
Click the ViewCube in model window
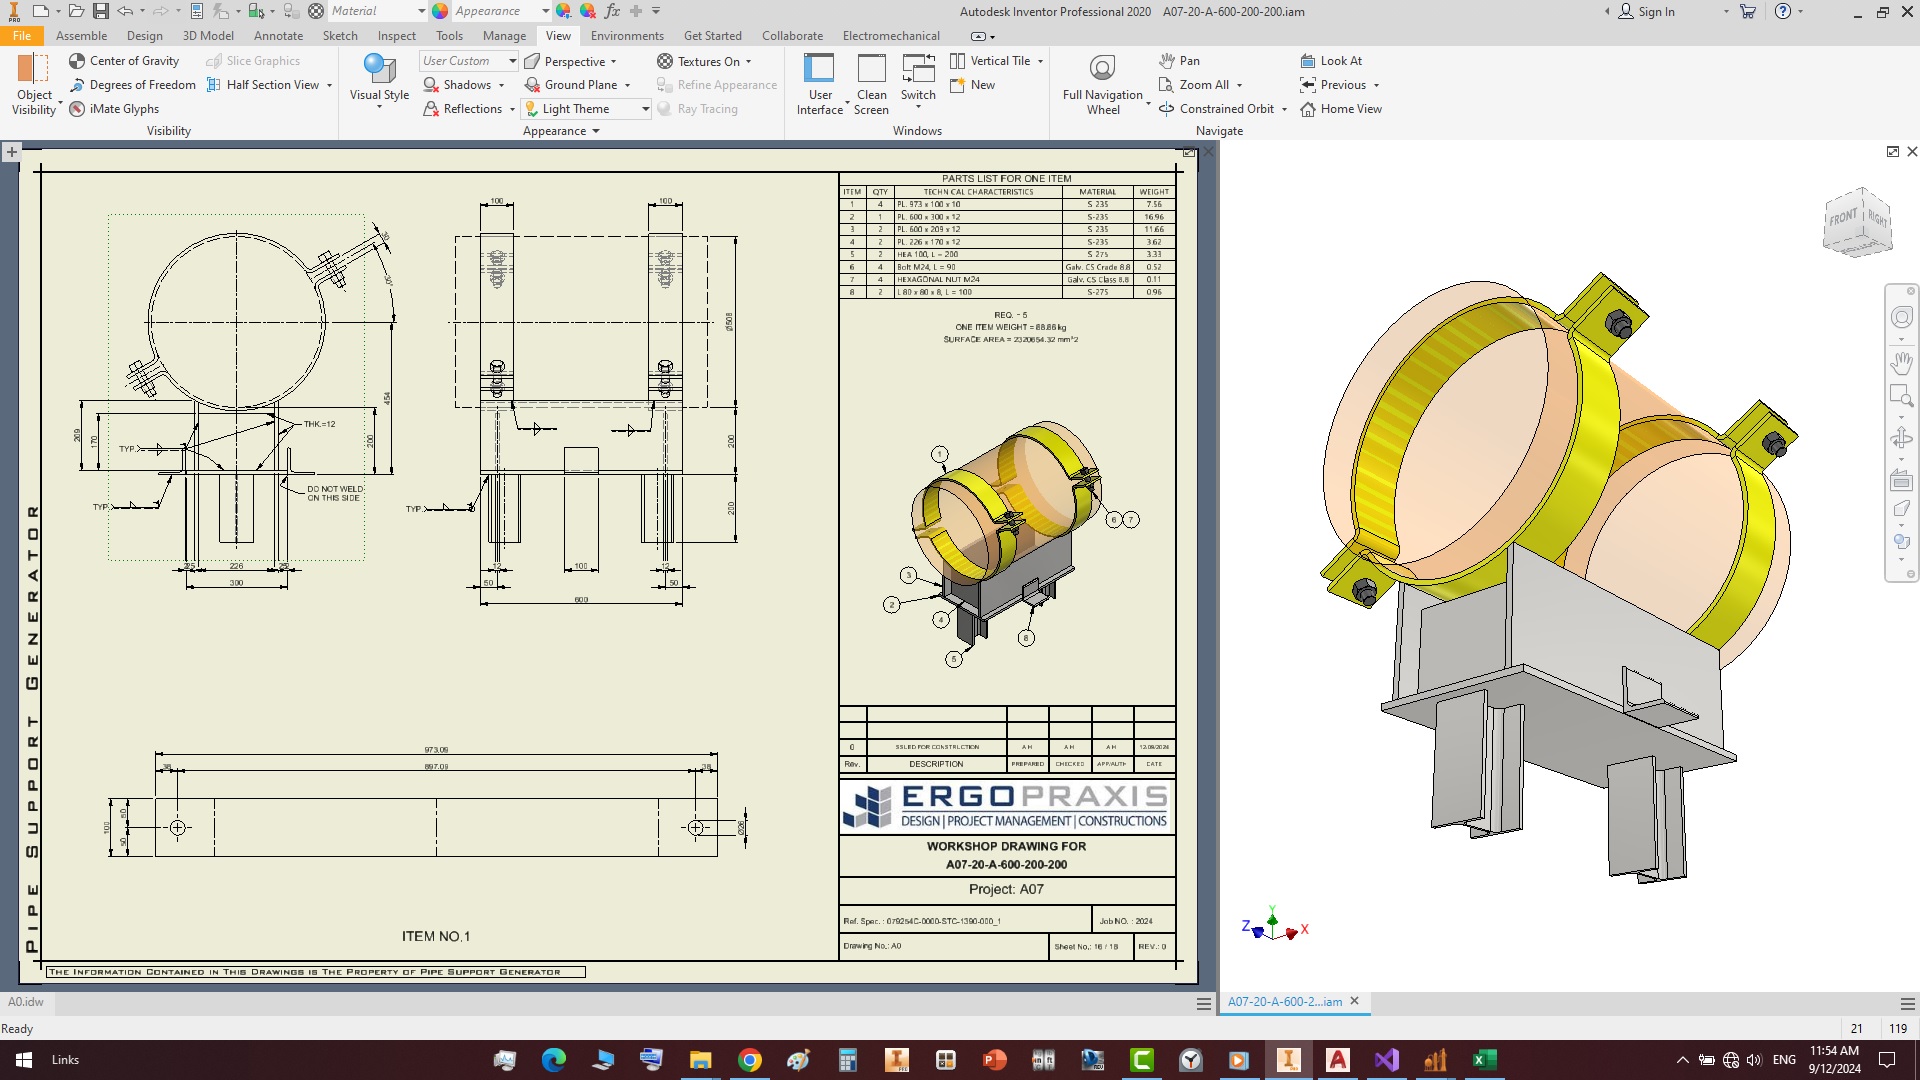pyautogui.click(x=1857, y=222)
